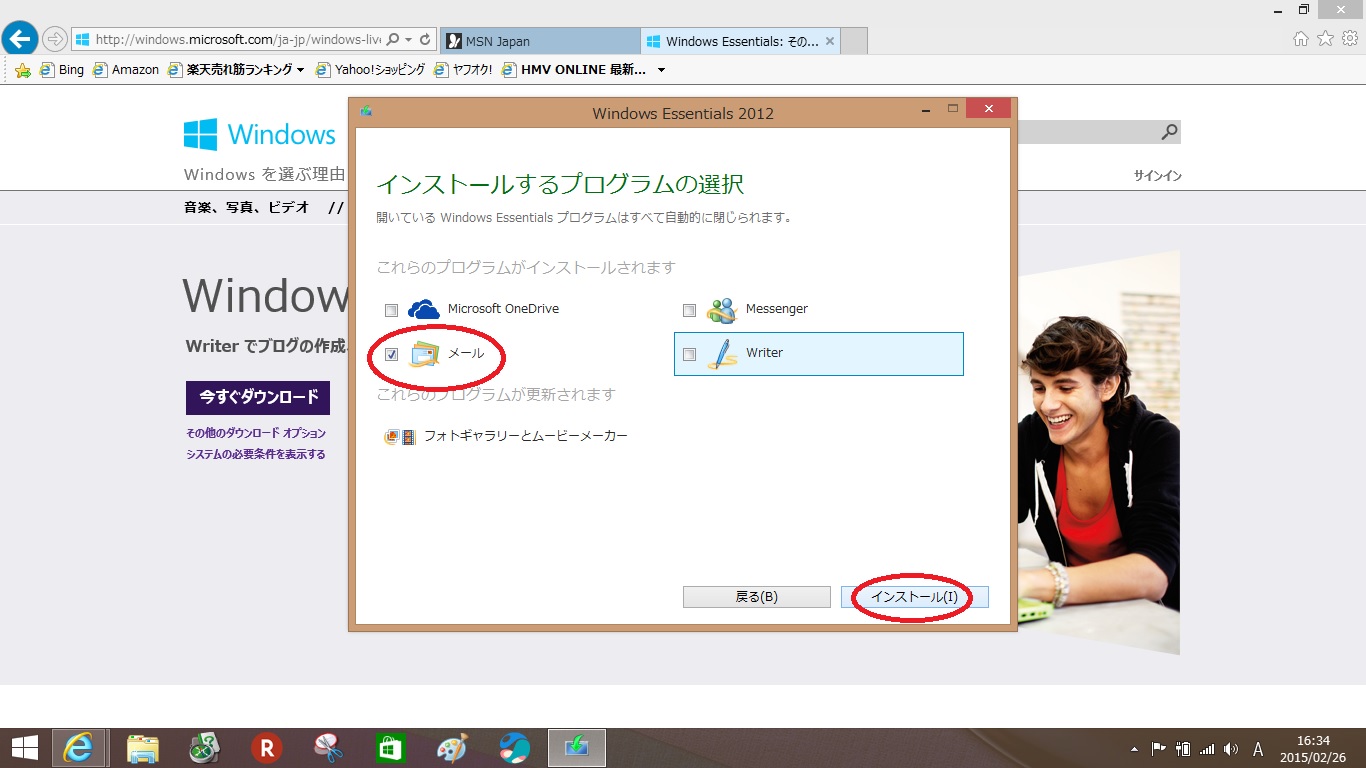This screenshot has width=1366, height=768.
Task: Open the browser Tools gear
Action: [1349, 39]
